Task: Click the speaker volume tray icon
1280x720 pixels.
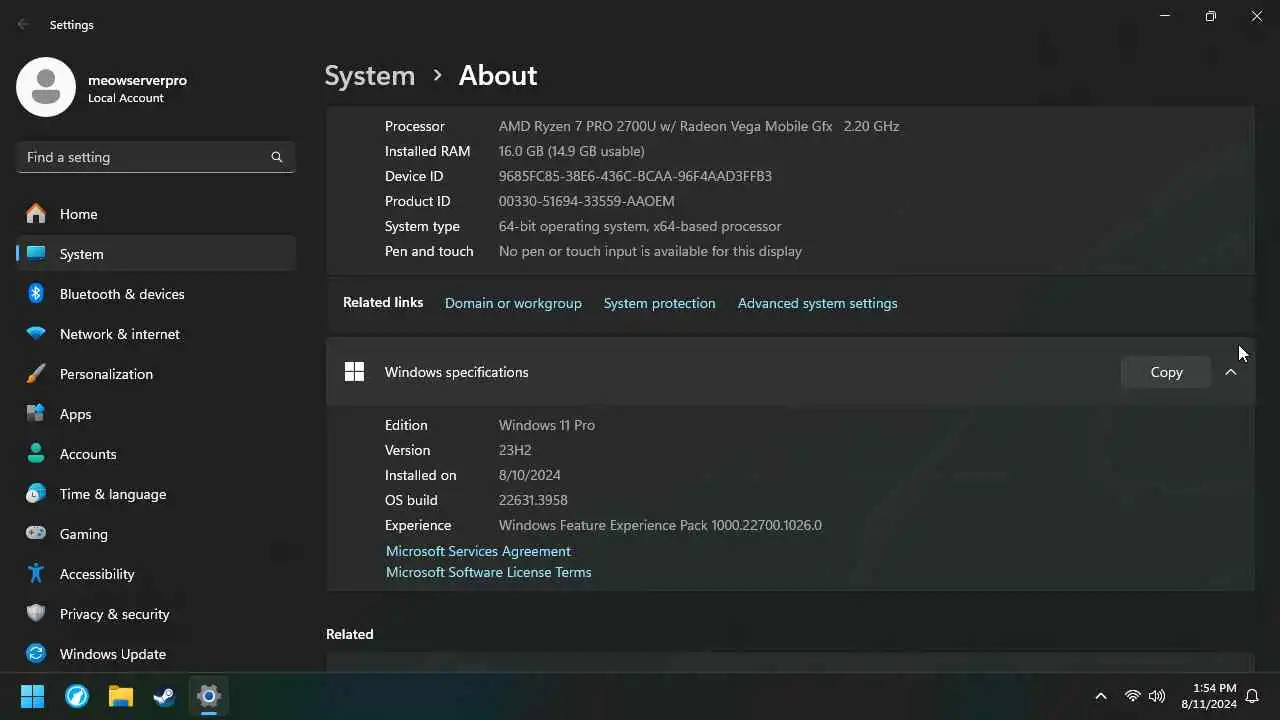Action: pos(1157,696)
